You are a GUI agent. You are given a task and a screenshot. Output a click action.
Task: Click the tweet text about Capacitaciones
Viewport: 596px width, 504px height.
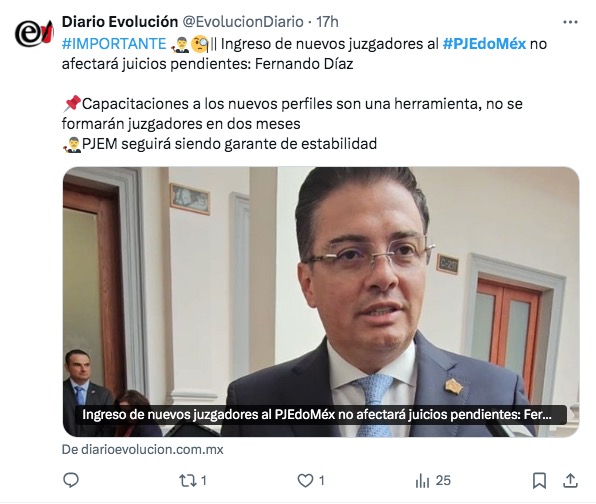(292, 114)
